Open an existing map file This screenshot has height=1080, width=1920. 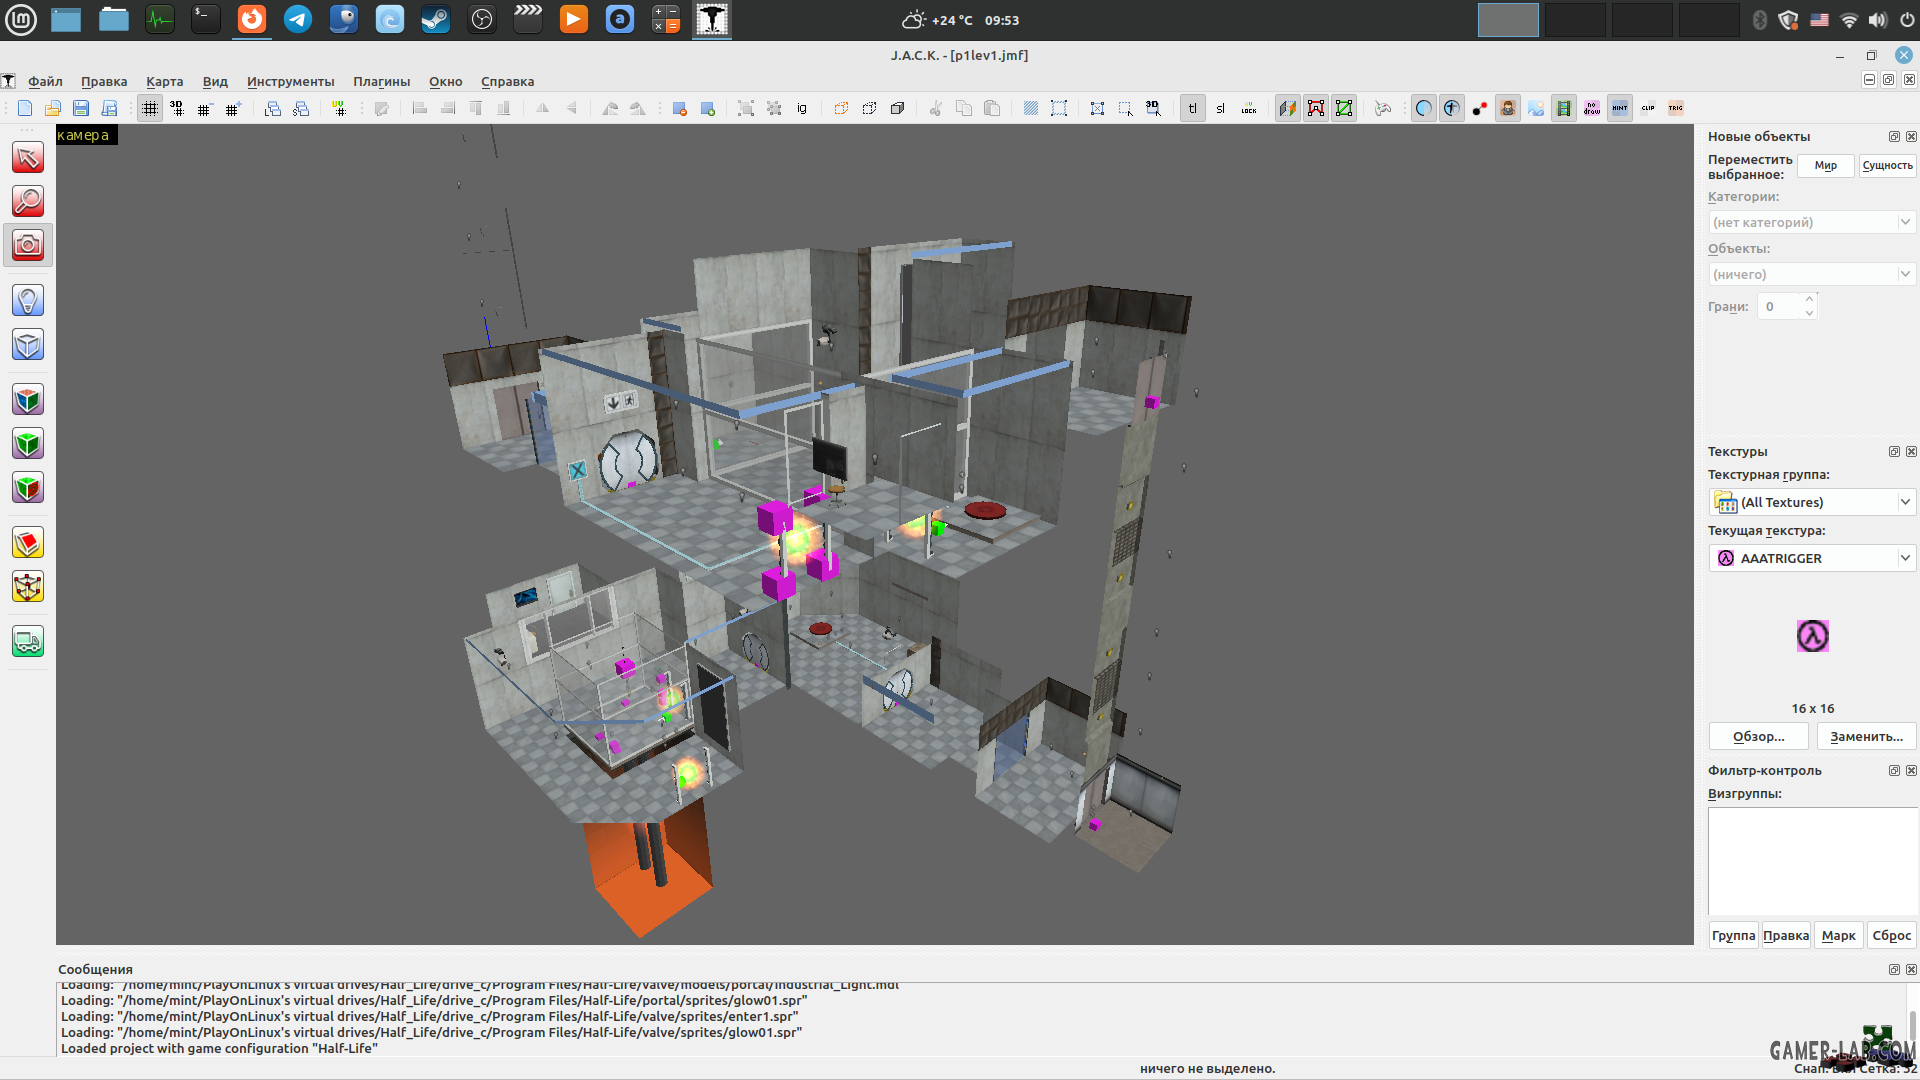tap(53, 108)
